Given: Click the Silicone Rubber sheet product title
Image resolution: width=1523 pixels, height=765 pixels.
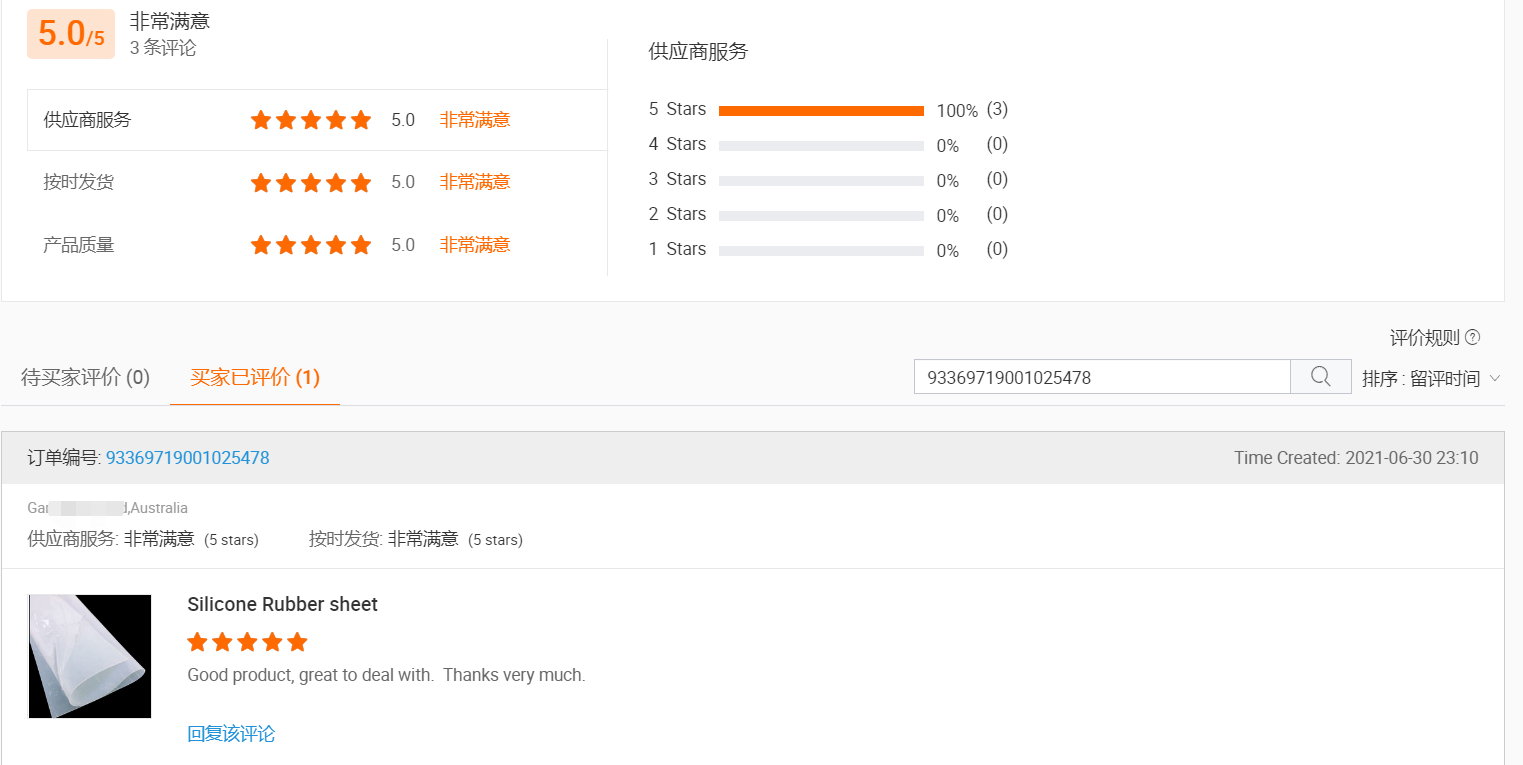Looking at the screenshot, I should click(x=282, y=604).
